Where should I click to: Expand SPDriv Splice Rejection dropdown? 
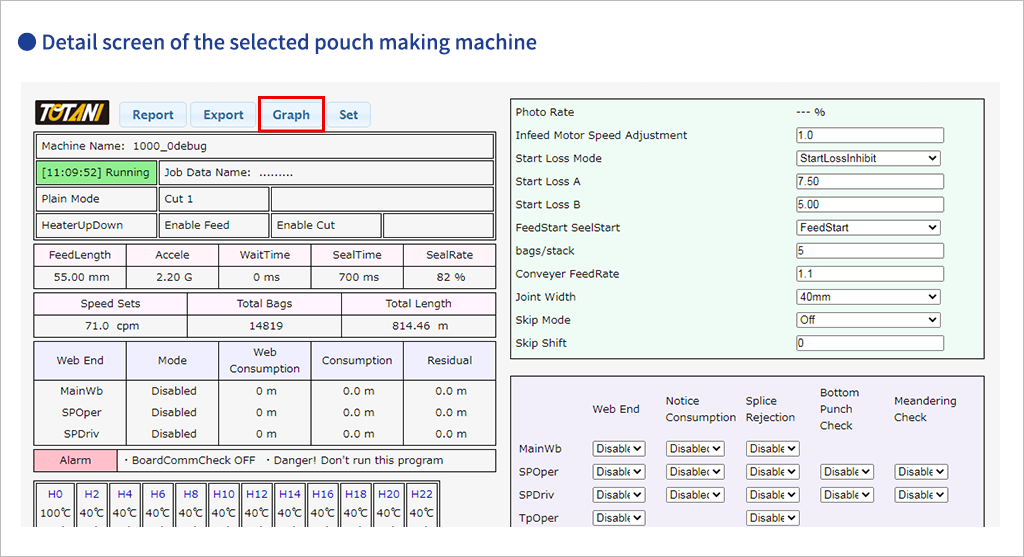773,495
